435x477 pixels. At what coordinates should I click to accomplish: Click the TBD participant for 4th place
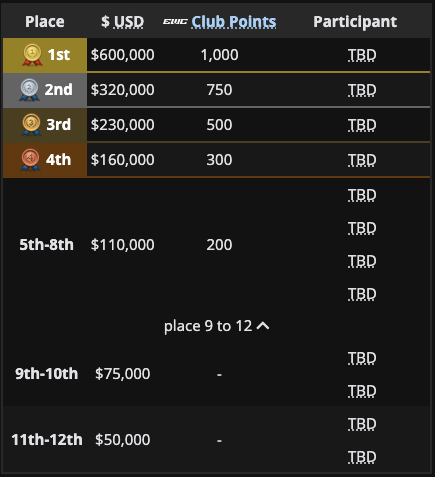pyautogui.click(x=362, y=160)
